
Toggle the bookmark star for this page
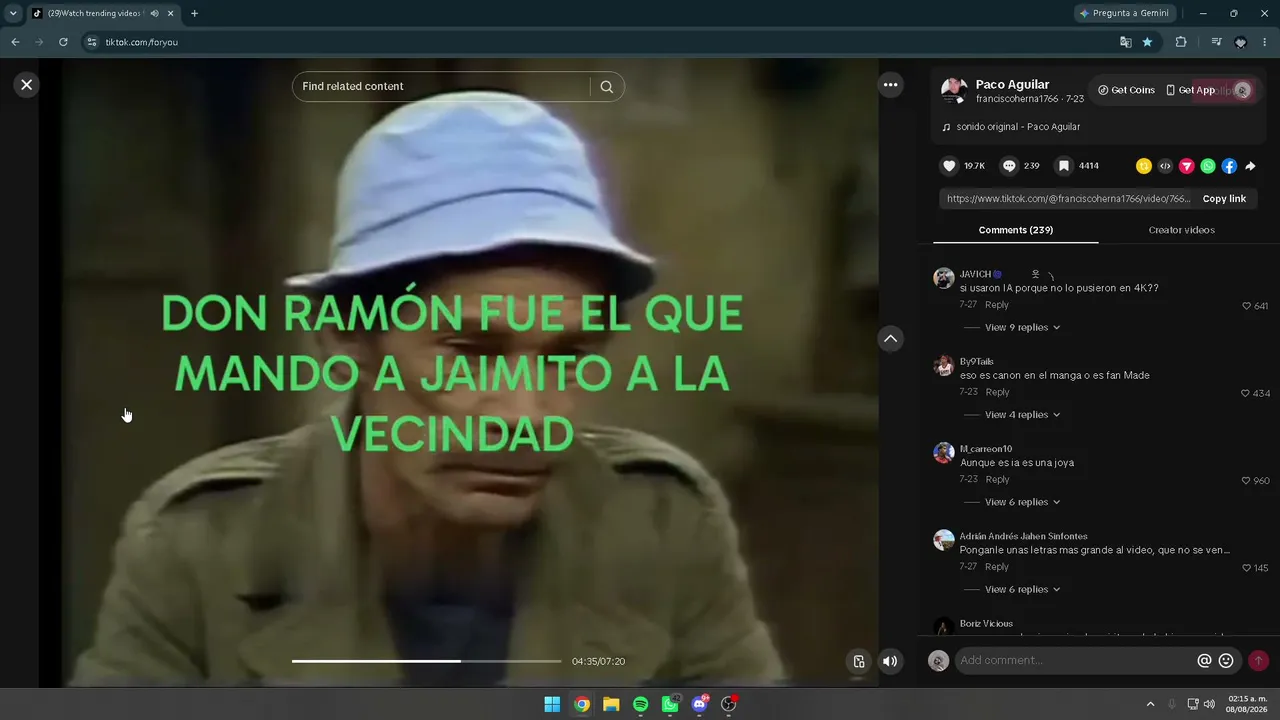pos(1147,42)
